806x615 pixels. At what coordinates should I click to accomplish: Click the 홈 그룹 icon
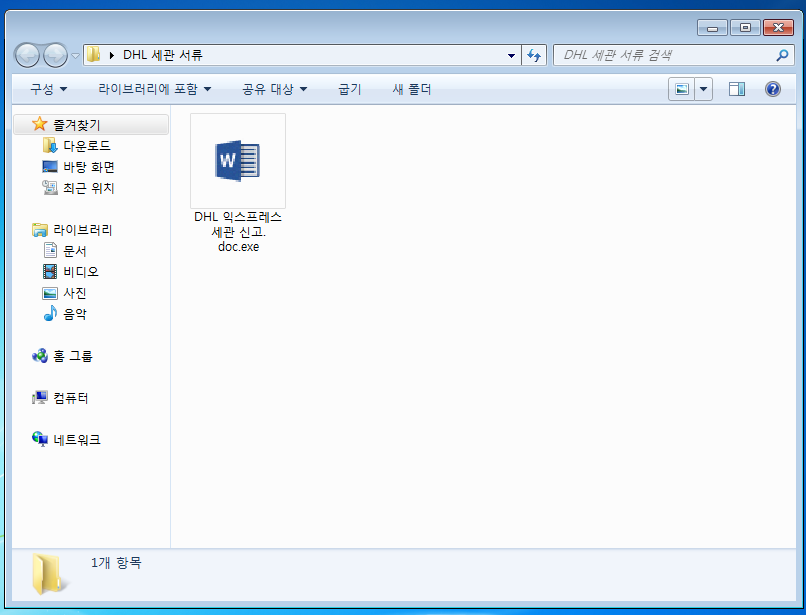click(x=40, y=355)
